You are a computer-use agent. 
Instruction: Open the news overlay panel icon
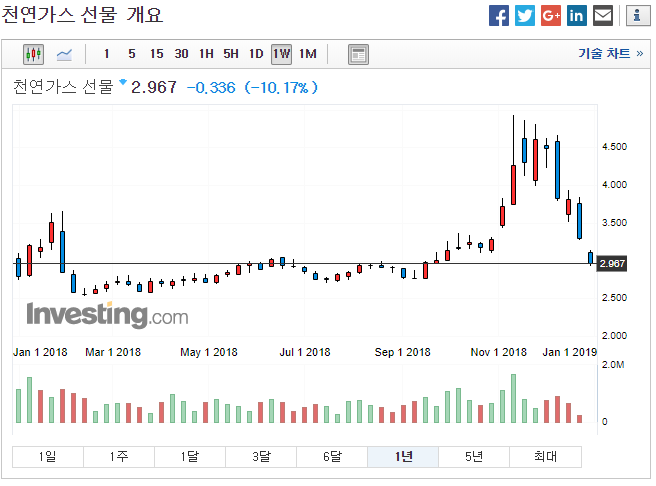[358, 54]
